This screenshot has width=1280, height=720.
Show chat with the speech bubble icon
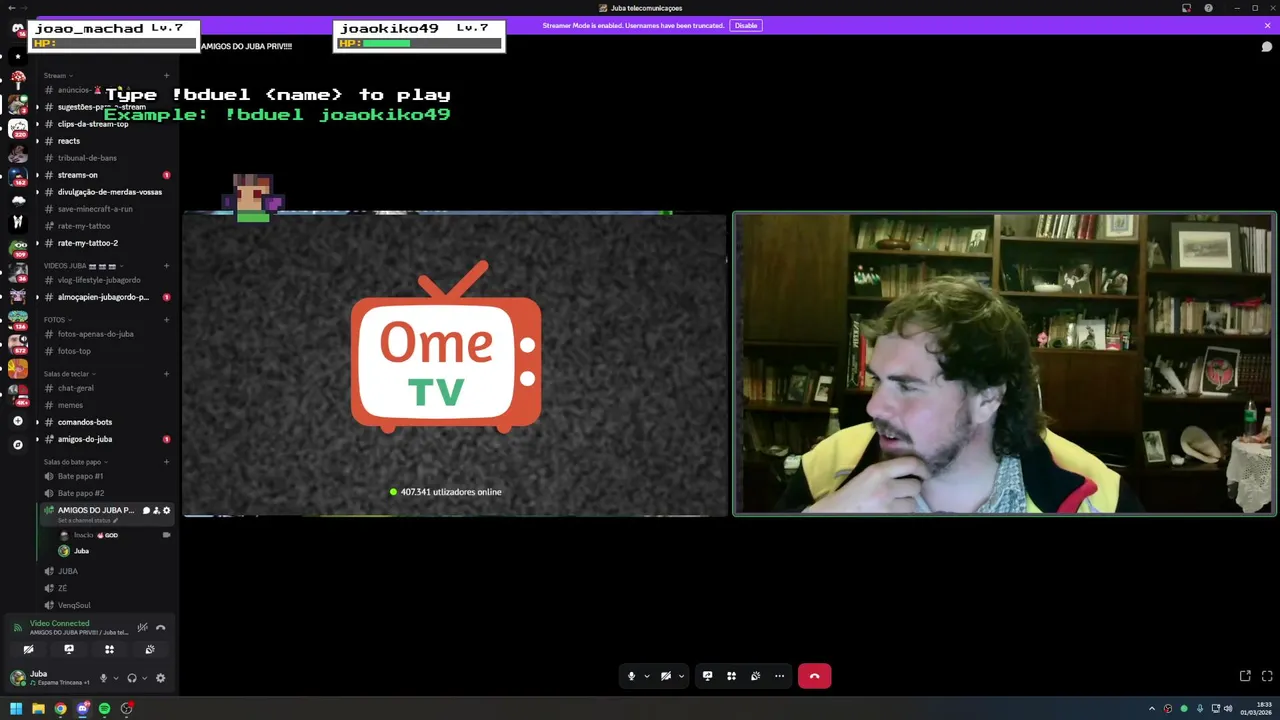(x=1266, y=47)
